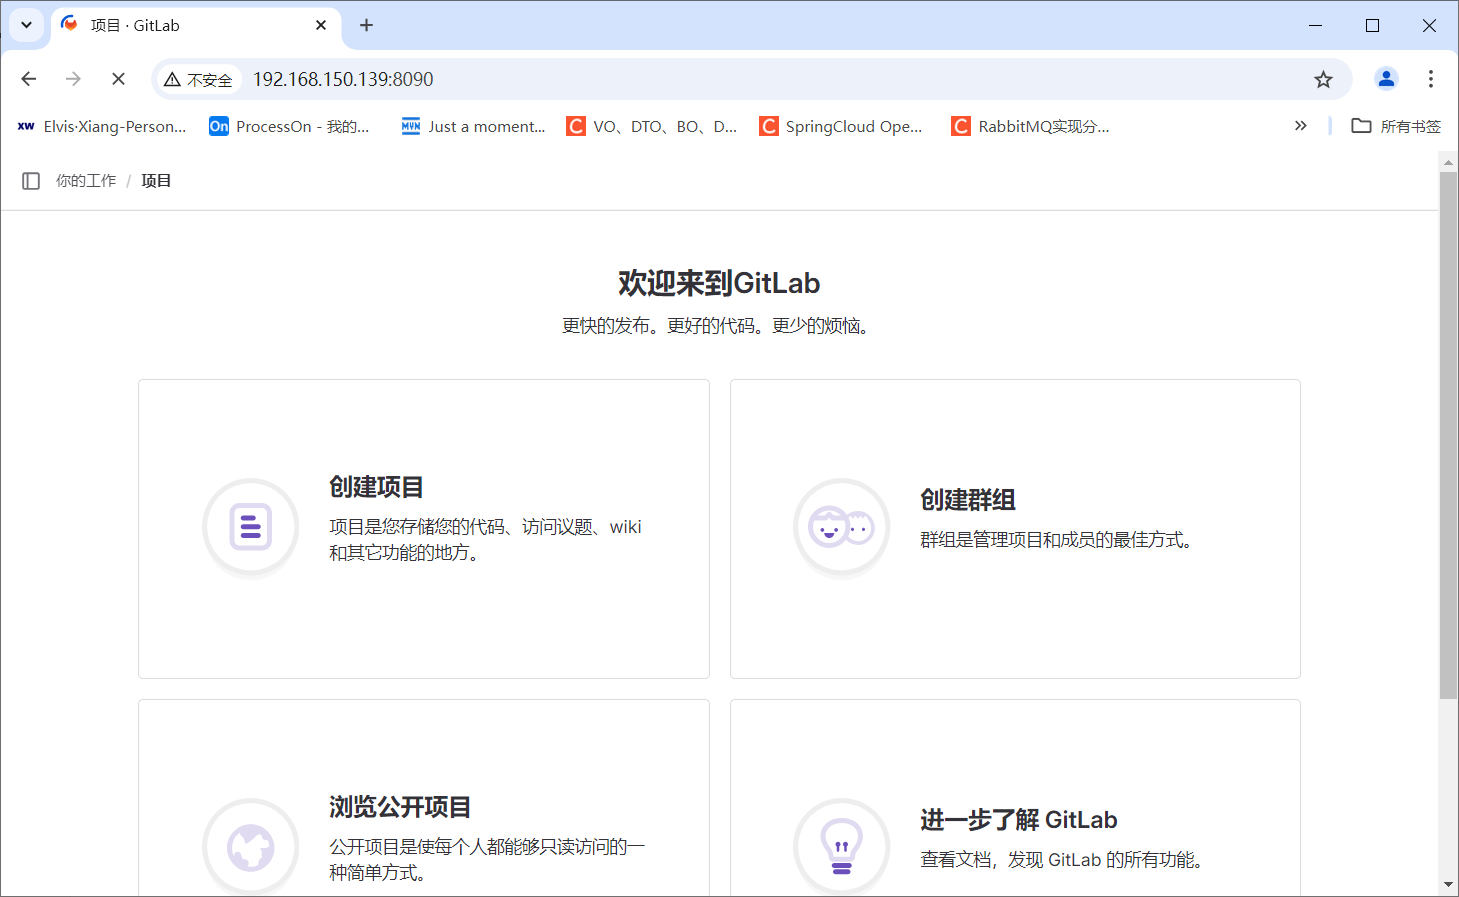
Task: Stop page loading with the X button
Action: [118, 79]
